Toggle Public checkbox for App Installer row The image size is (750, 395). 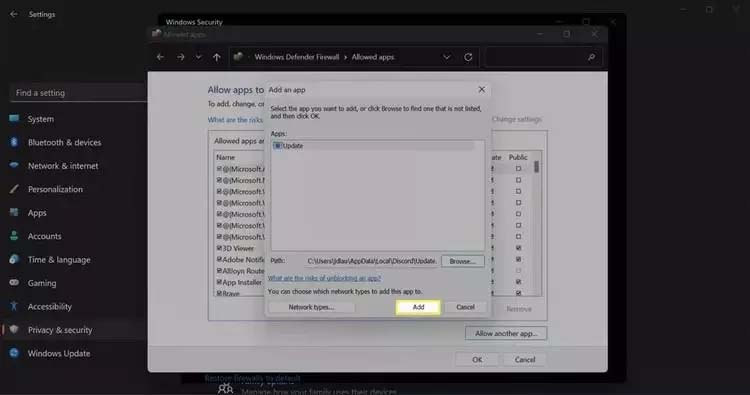pos(518,282)
